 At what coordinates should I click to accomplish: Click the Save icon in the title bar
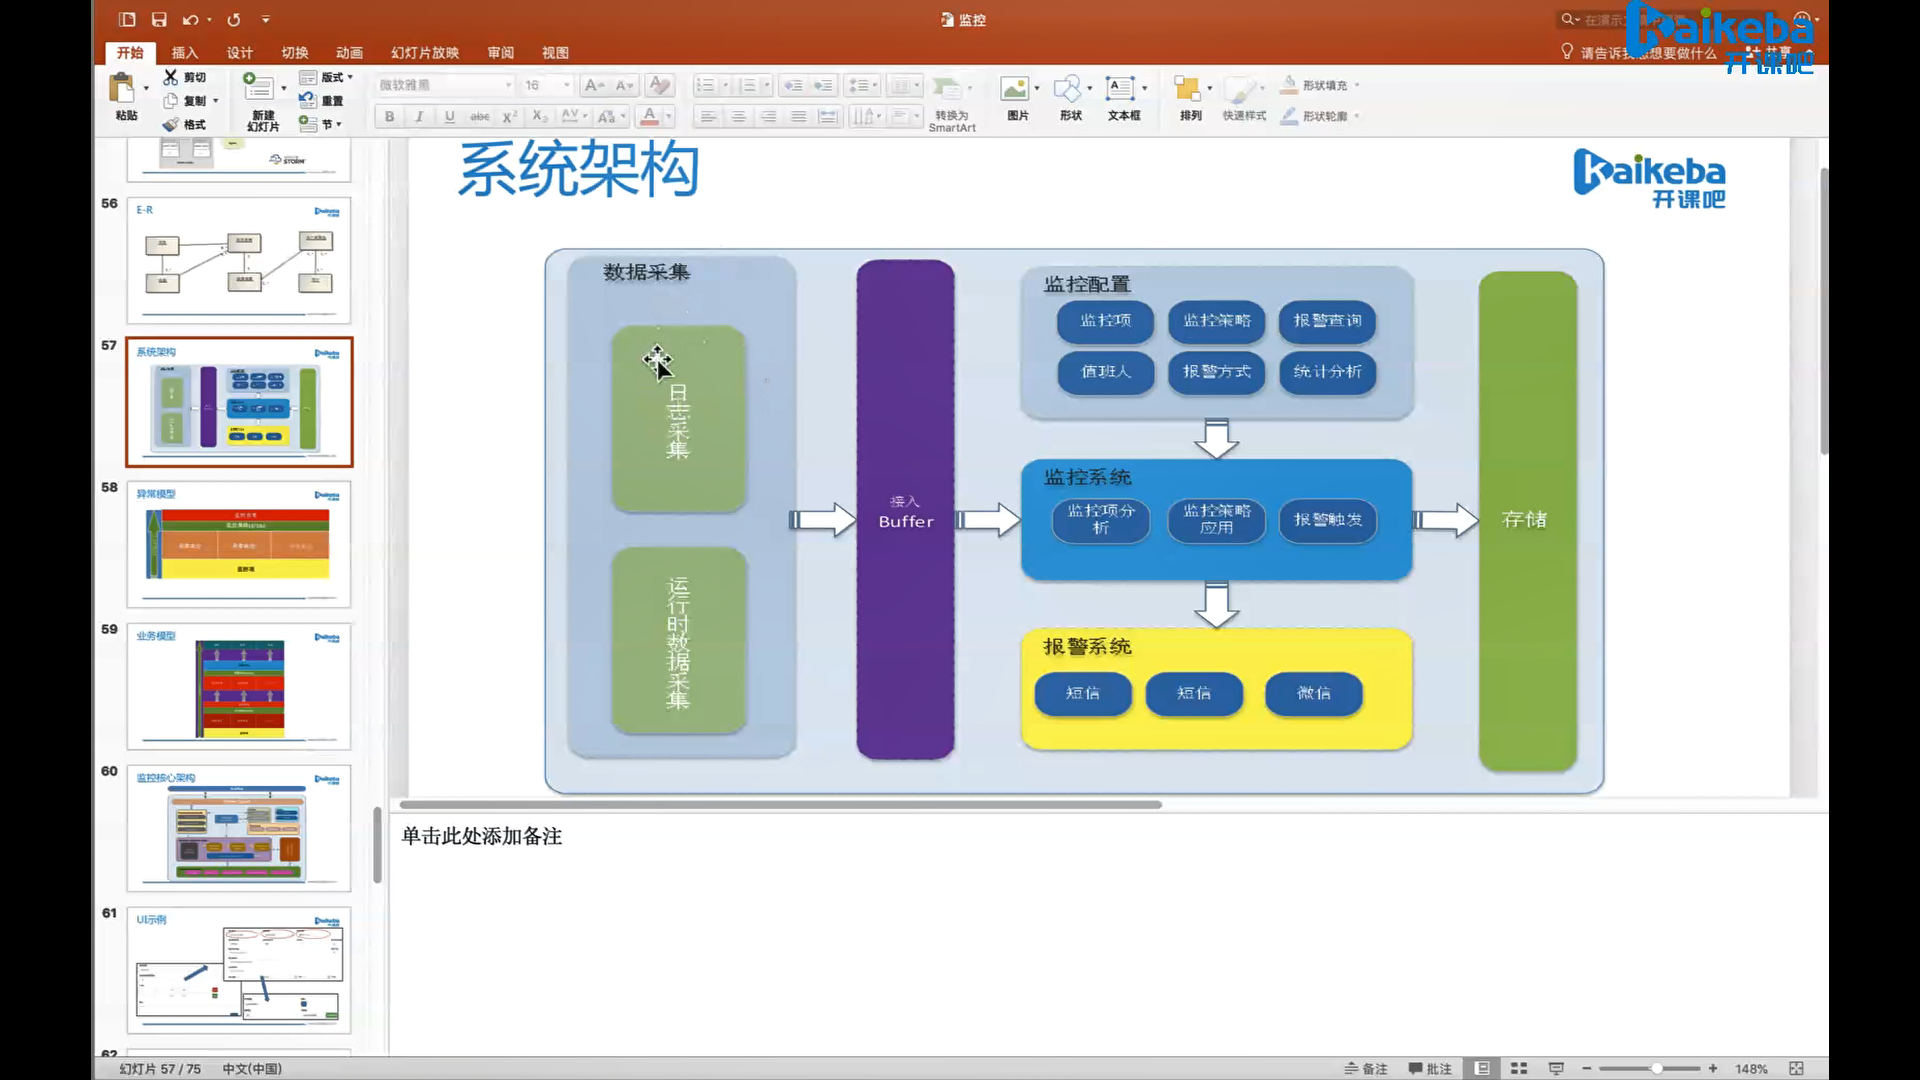click(159, 19)
